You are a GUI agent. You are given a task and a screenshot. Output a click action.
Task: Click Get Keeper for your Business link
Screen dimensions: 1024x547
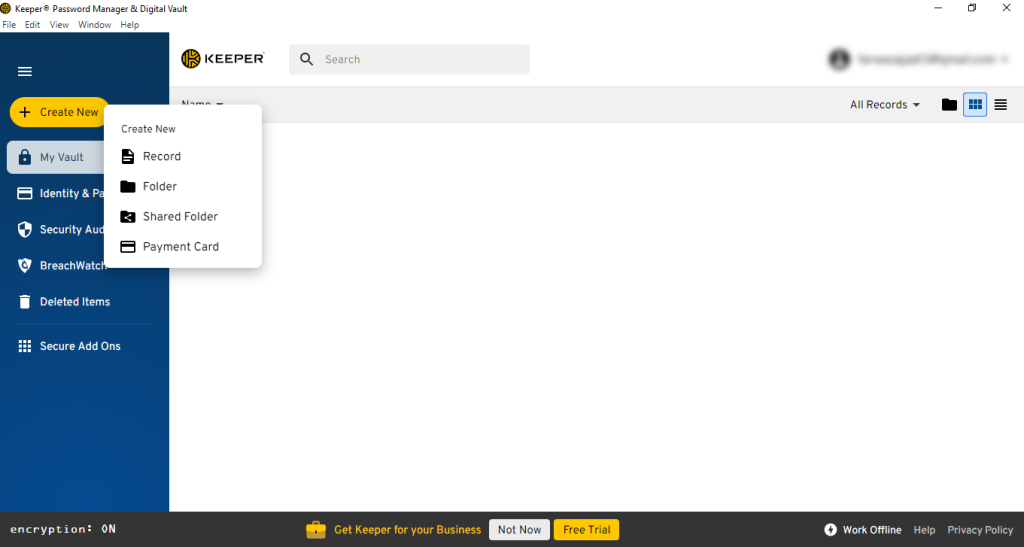(408, 530)
